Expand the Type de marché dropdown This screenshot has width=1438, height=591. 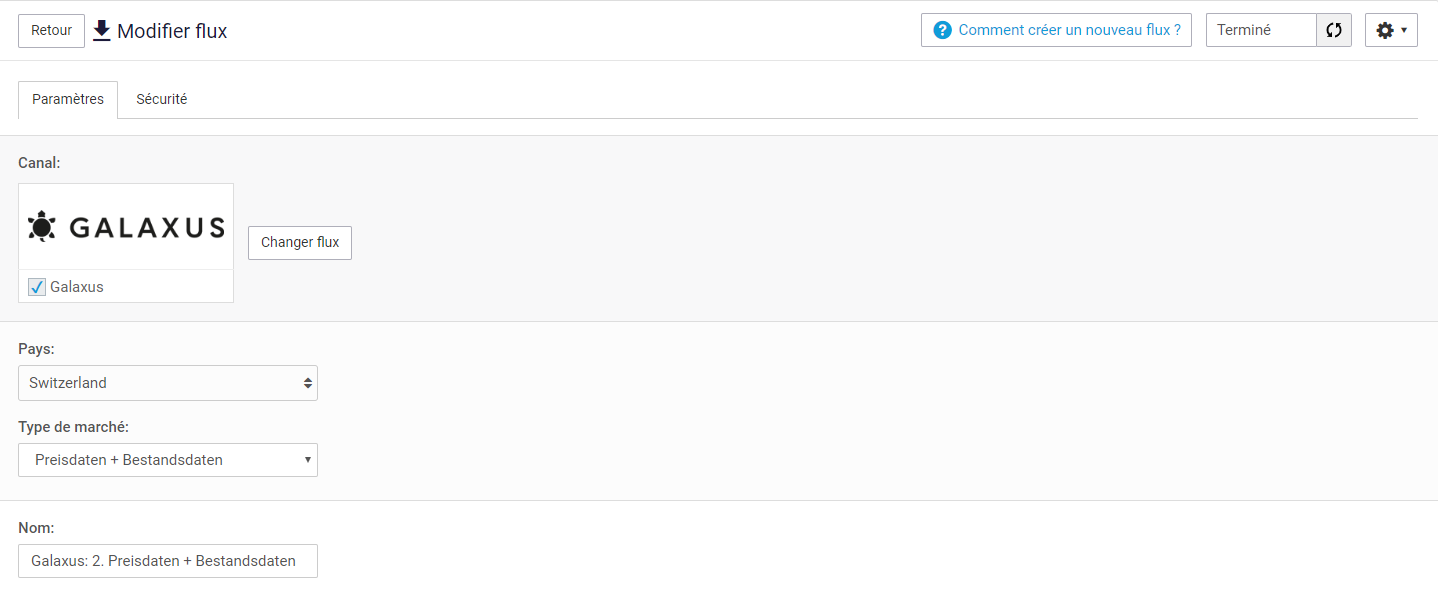[168, 460]
